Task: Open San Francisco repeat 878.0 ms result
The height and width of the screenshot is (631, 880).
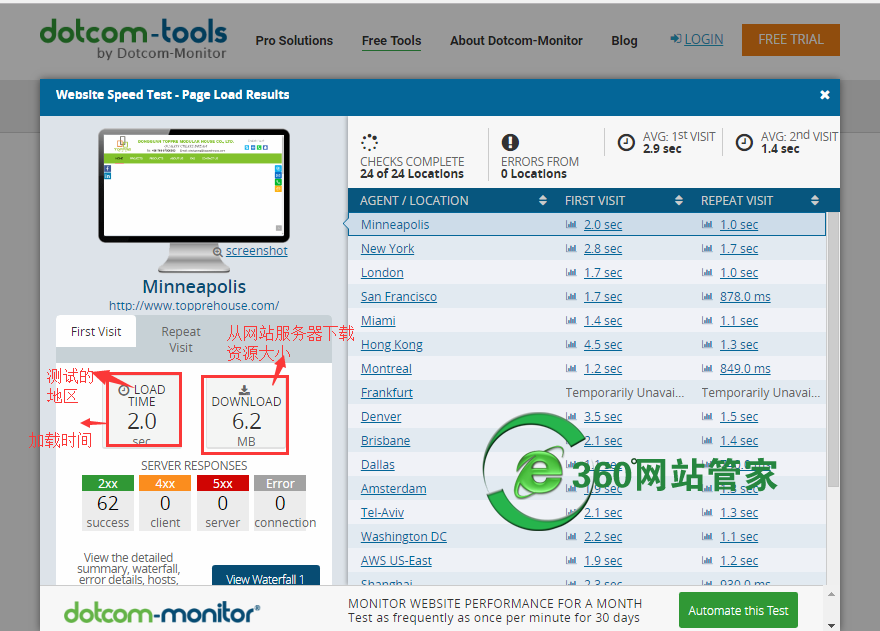Action: click(745, 296)
